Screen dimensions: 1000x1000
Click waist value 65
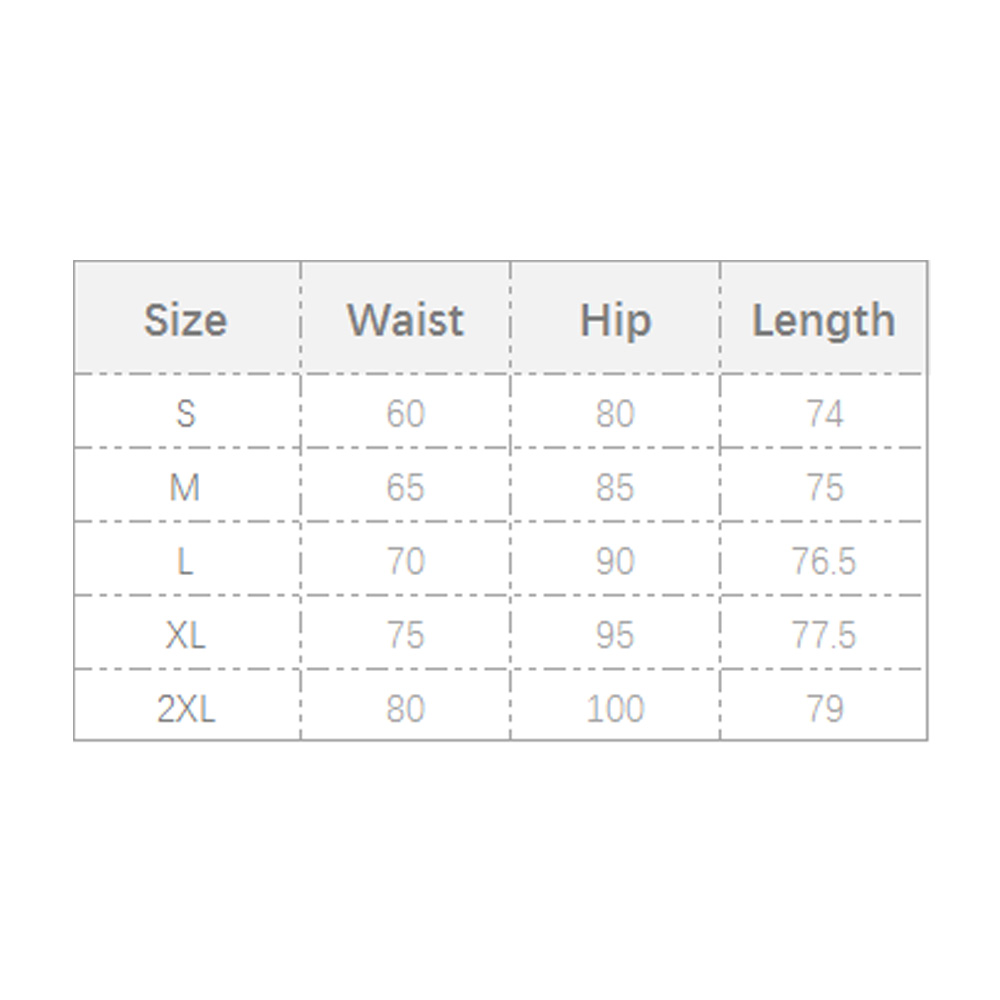click(405, 487)
